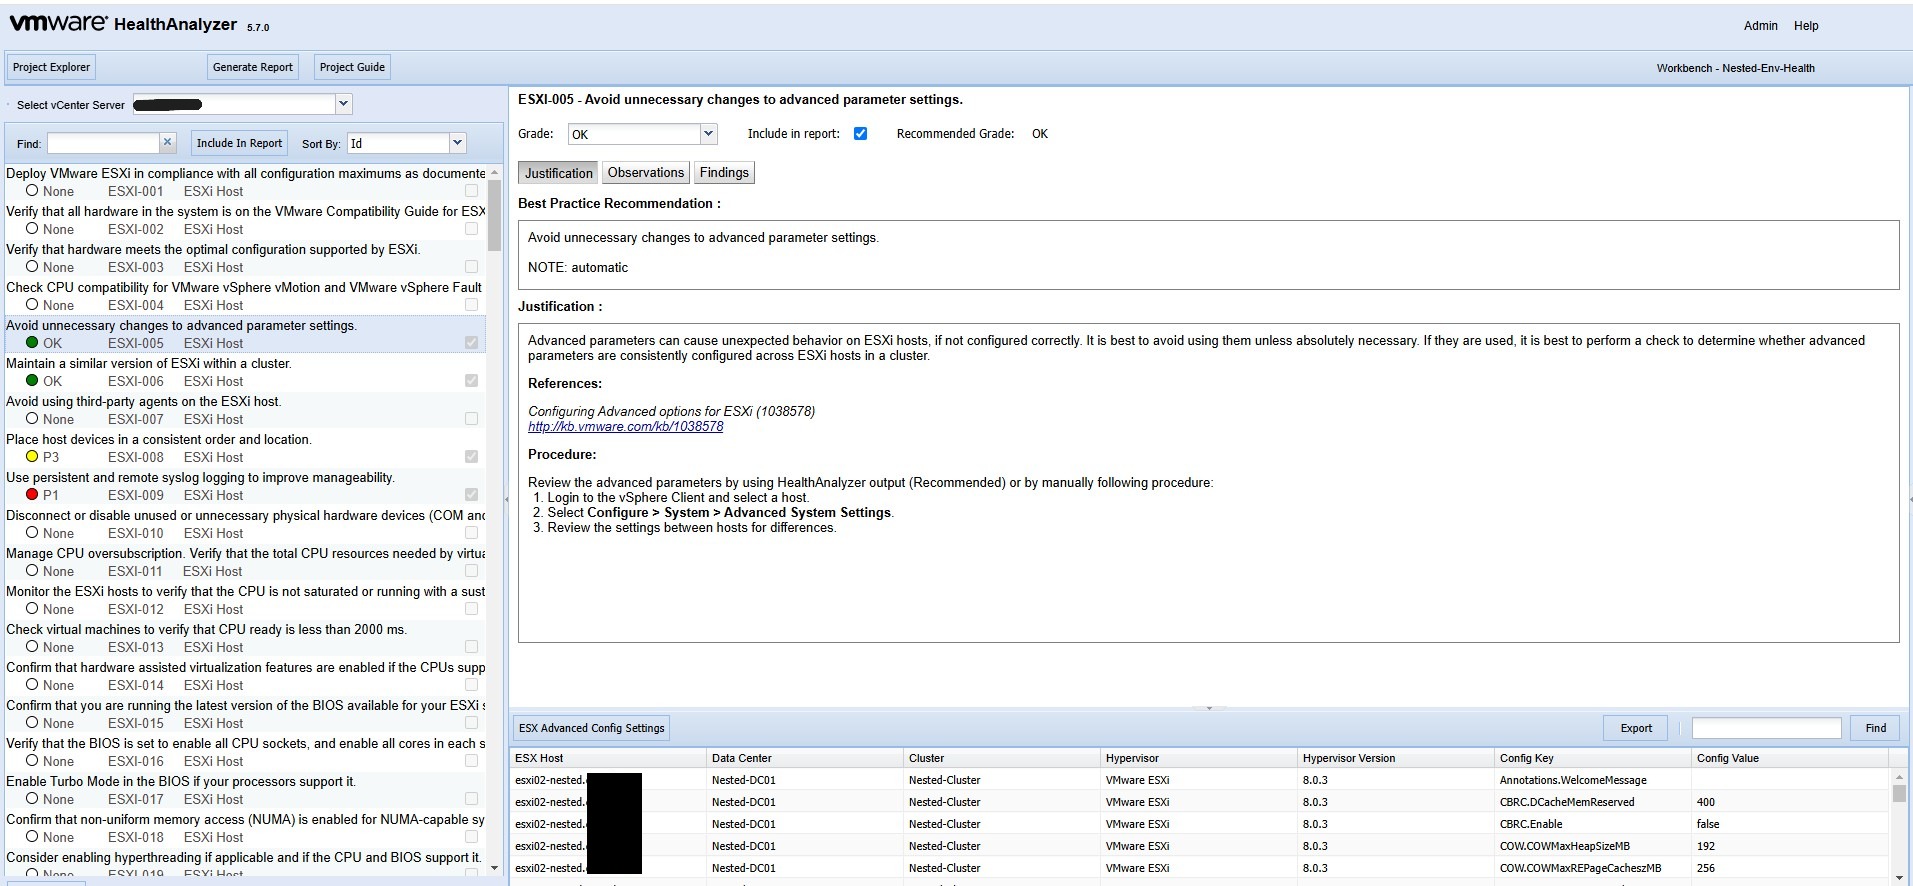The width and height of the screenshot is (1913, 886).
Task: Click the config table vertical scrollbar thumb
Action: [x=1899, y=794]
